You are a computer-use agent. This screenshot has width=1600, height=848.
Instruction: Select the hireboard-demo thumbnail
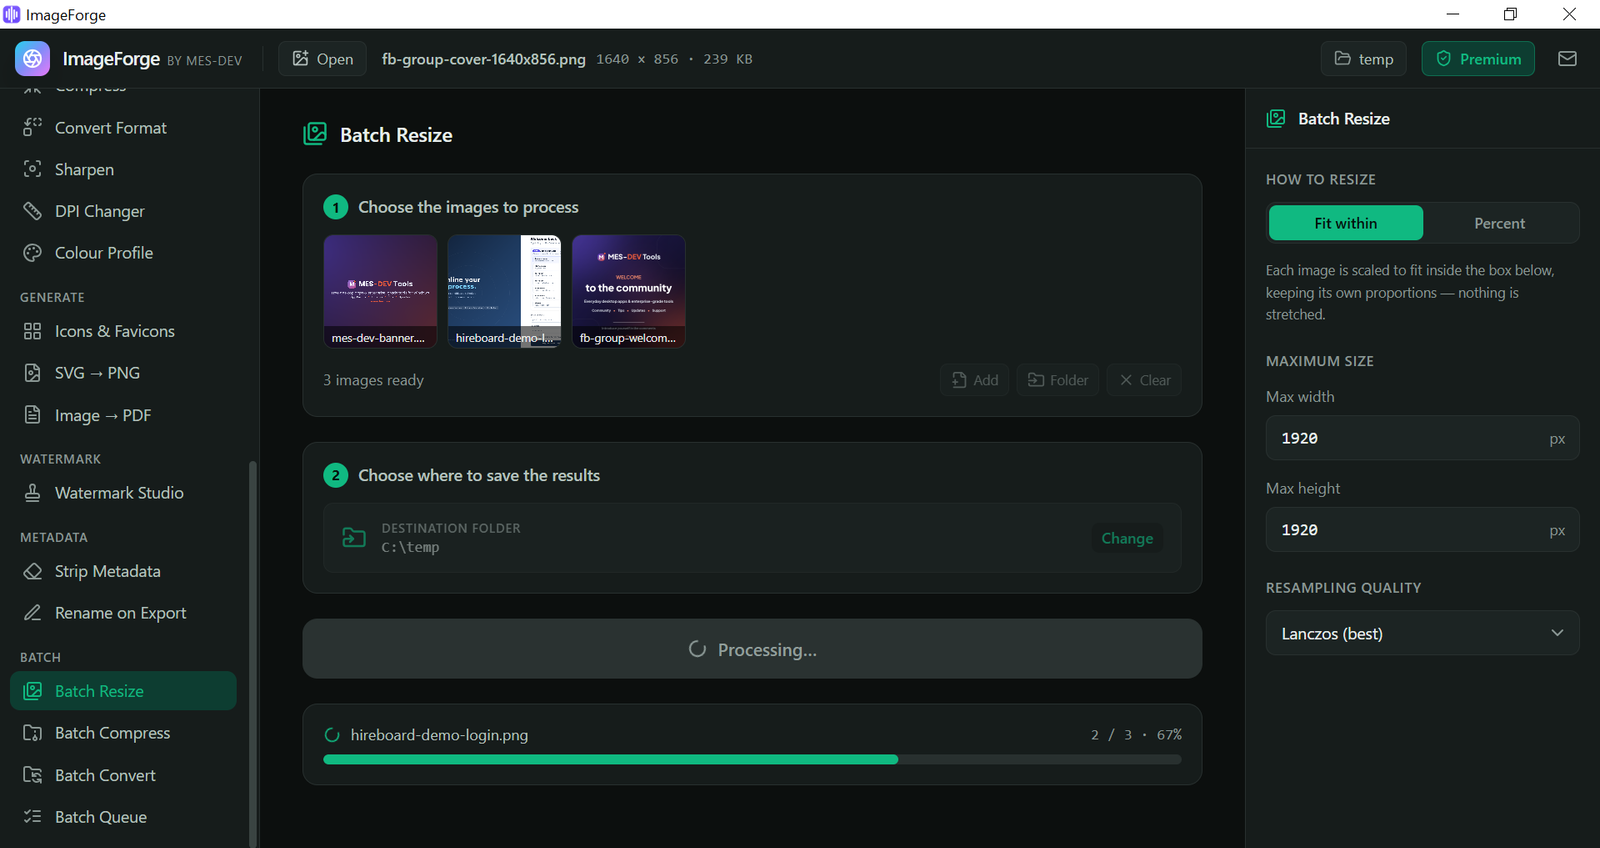[504, 292]
